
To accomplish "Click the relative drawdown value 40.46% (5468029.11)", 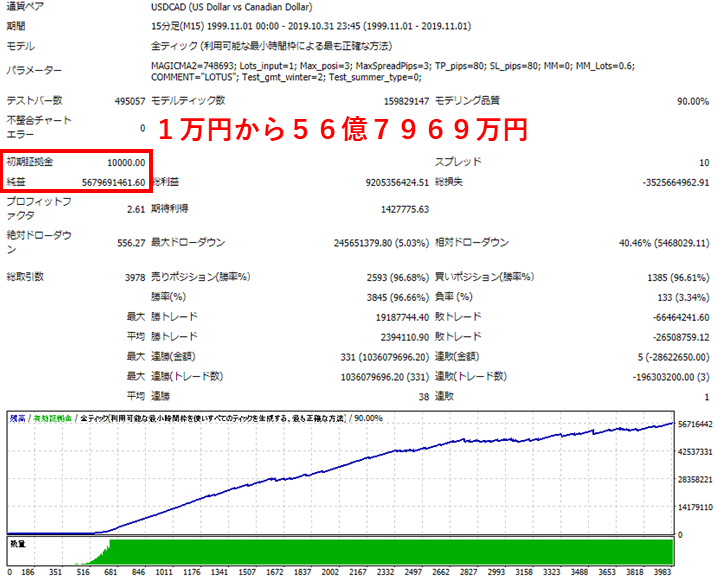I will click(664, 243).
